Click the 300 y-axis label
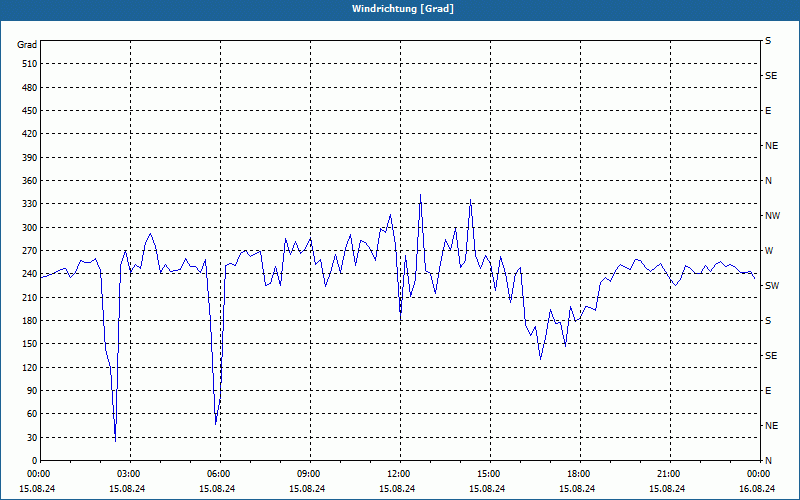Image resolution: width=800 pixels, height=500 pixels. [x=30, y=228]
